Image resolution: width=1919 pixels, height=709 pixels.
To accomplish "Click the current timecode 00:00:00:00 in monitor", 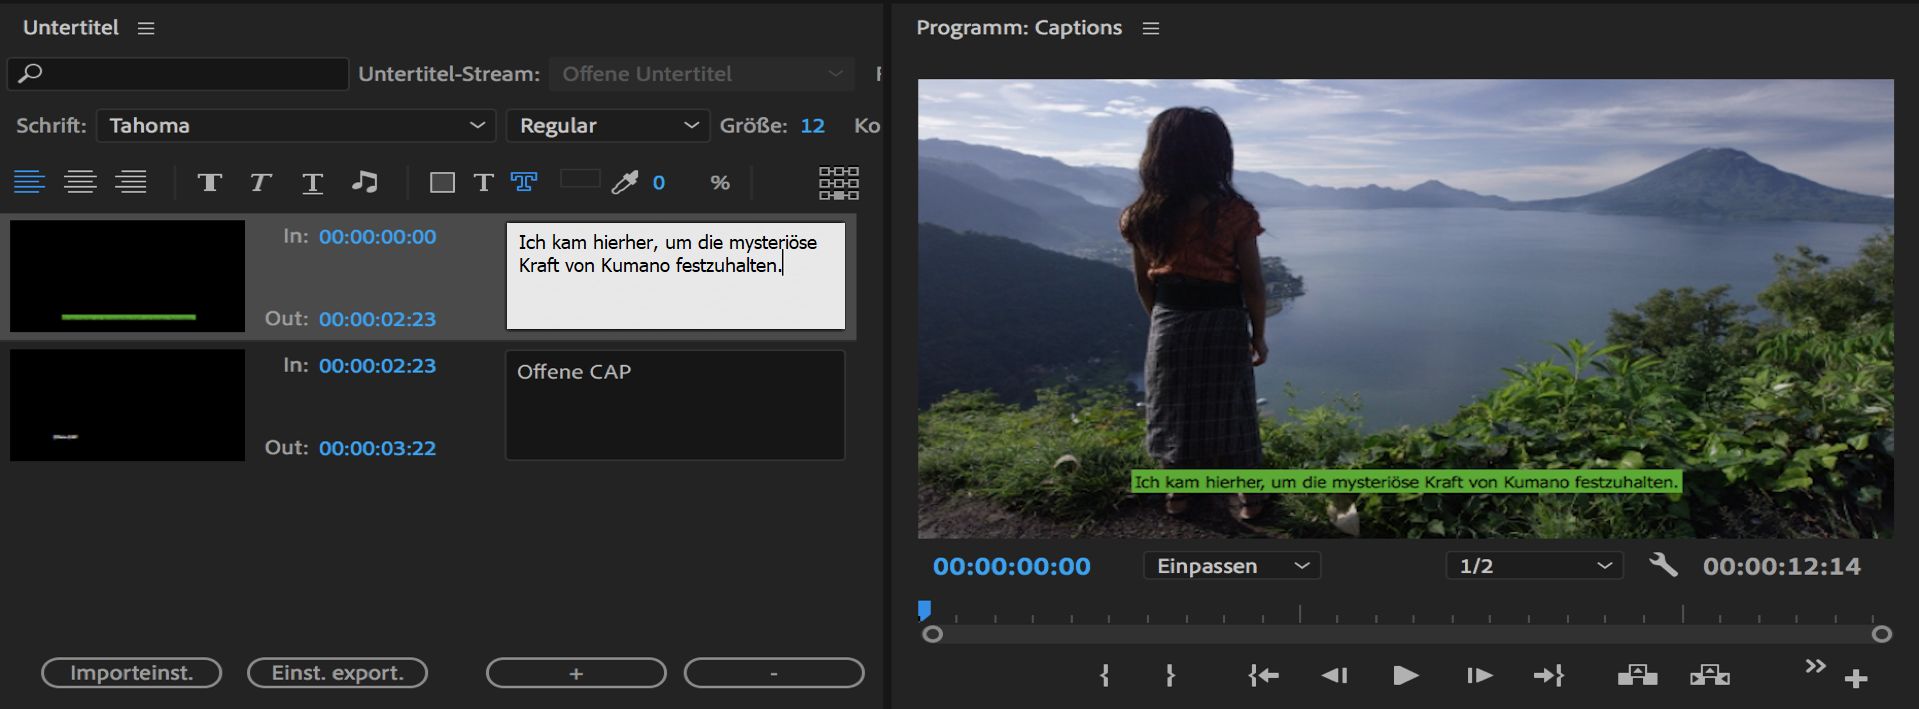I will (x=1011, y=566).
